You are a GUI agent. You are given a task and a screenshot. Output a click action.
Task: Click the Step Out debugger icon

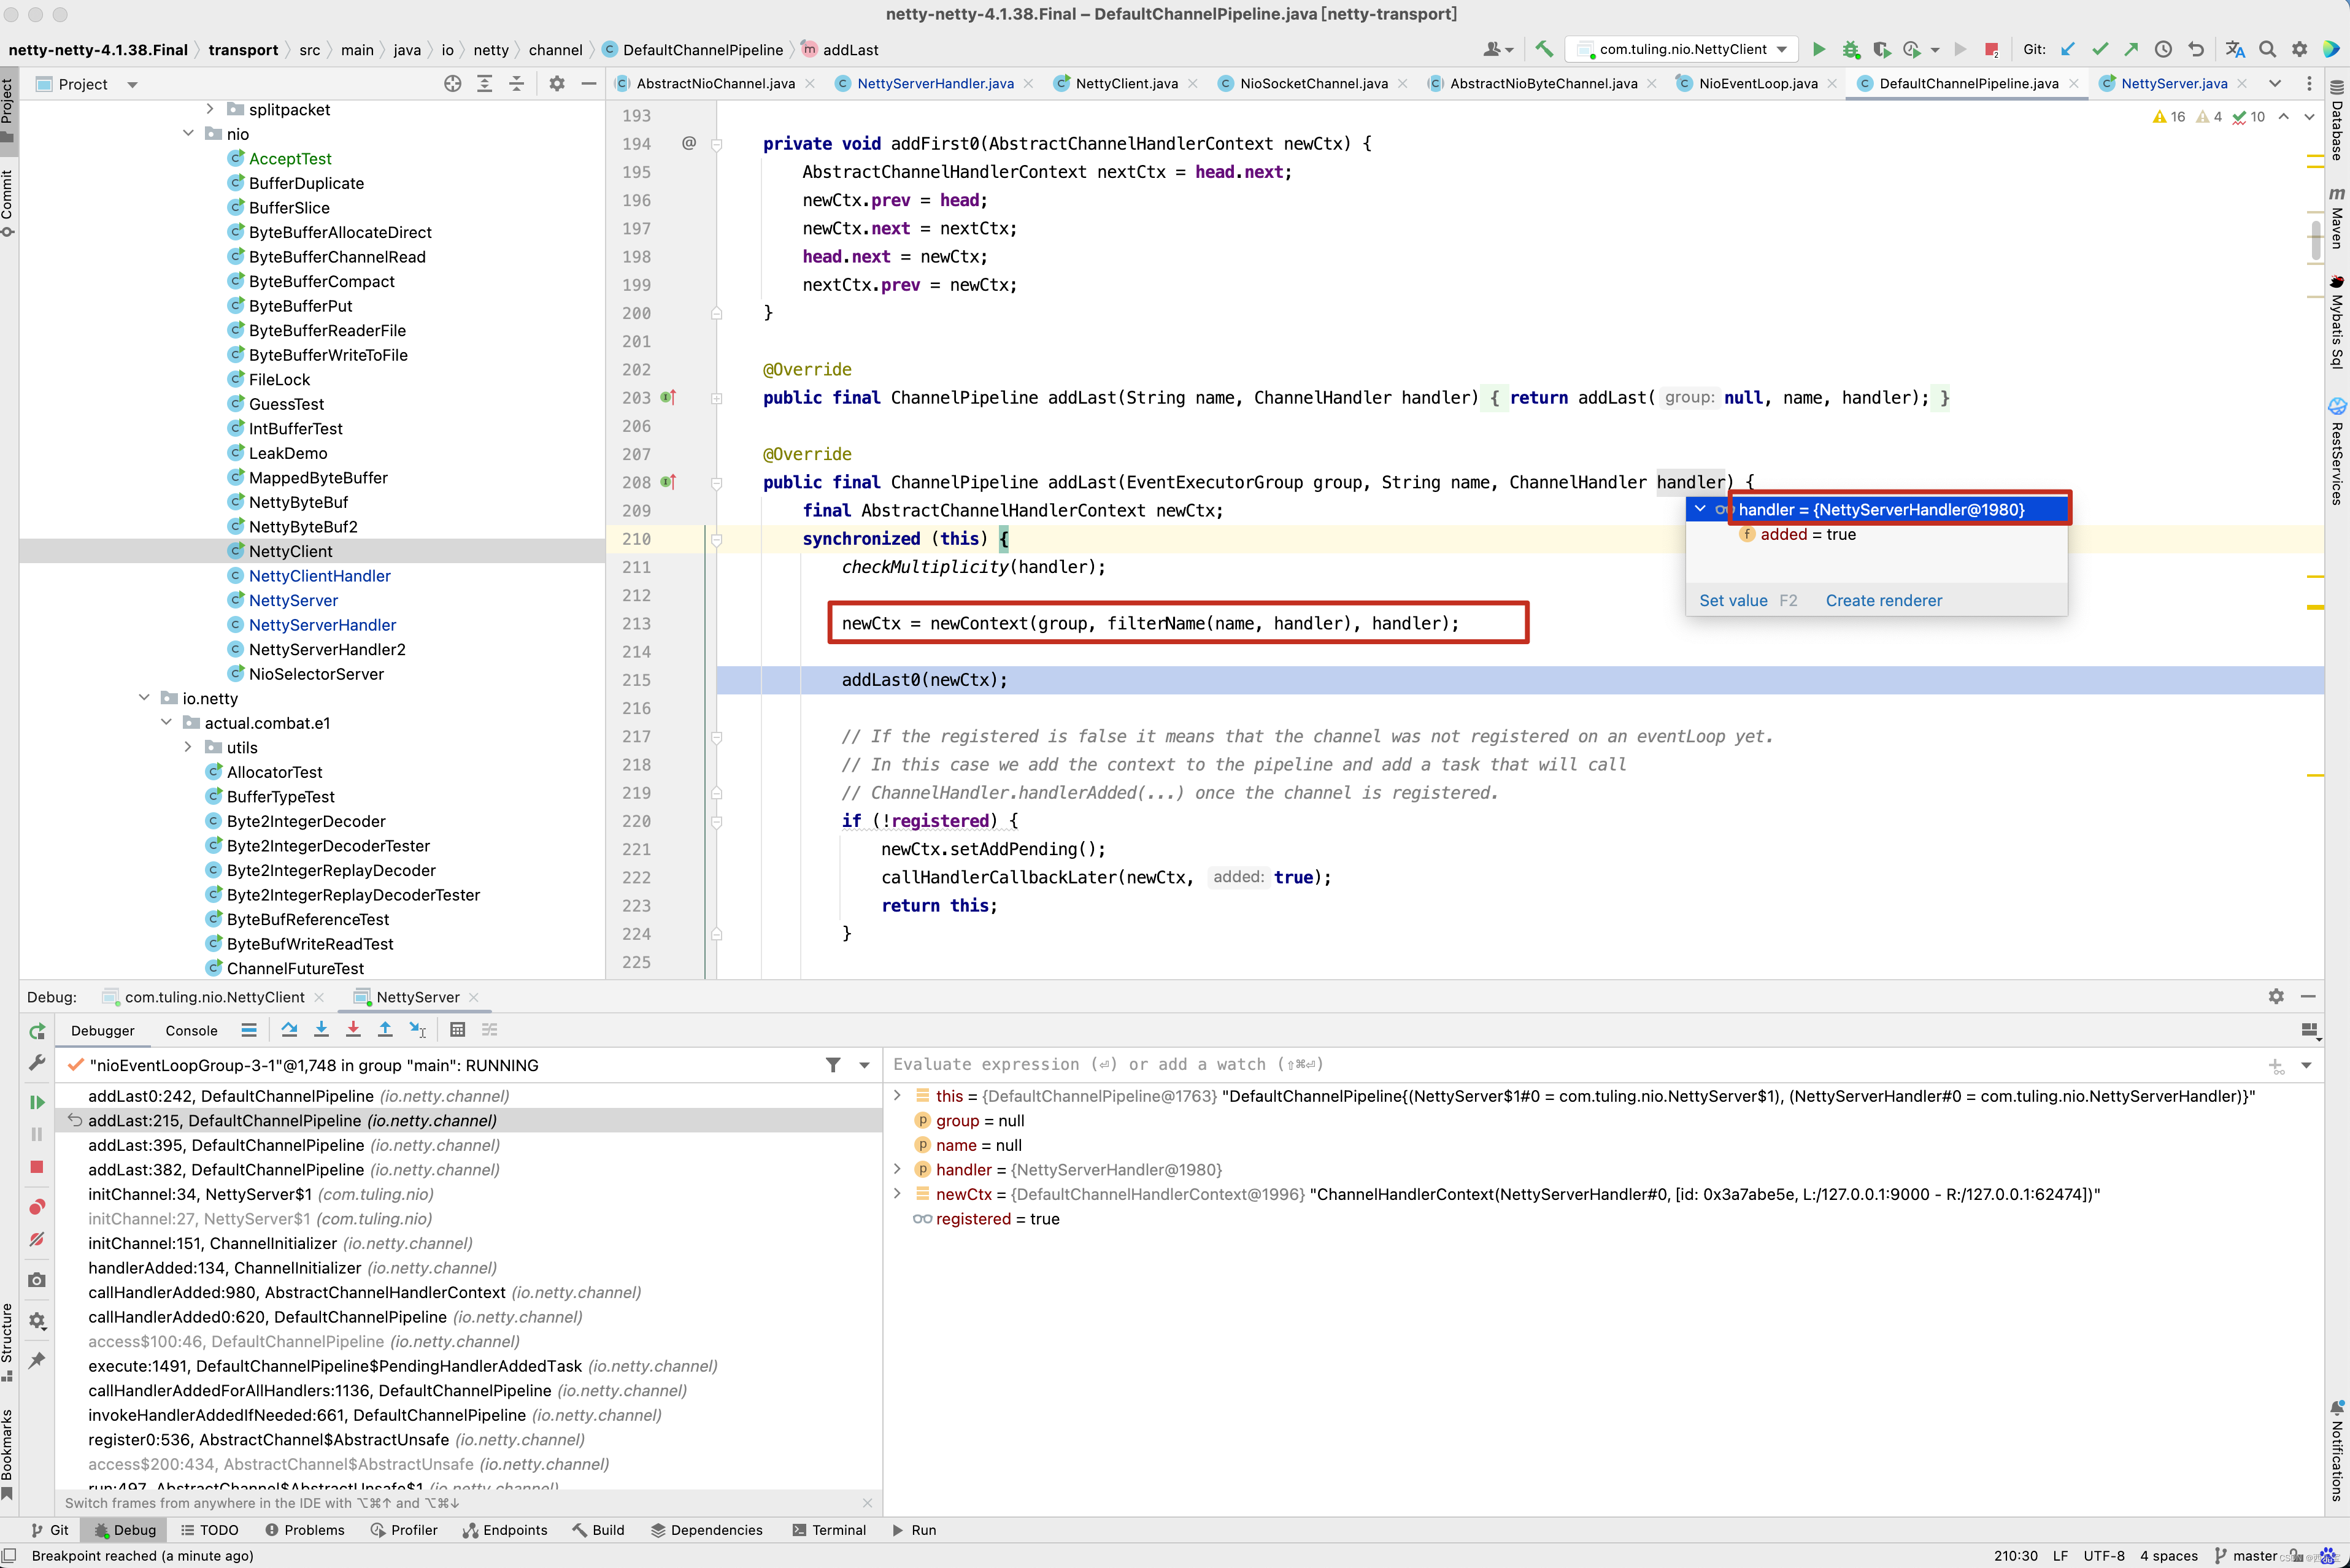385,1029
